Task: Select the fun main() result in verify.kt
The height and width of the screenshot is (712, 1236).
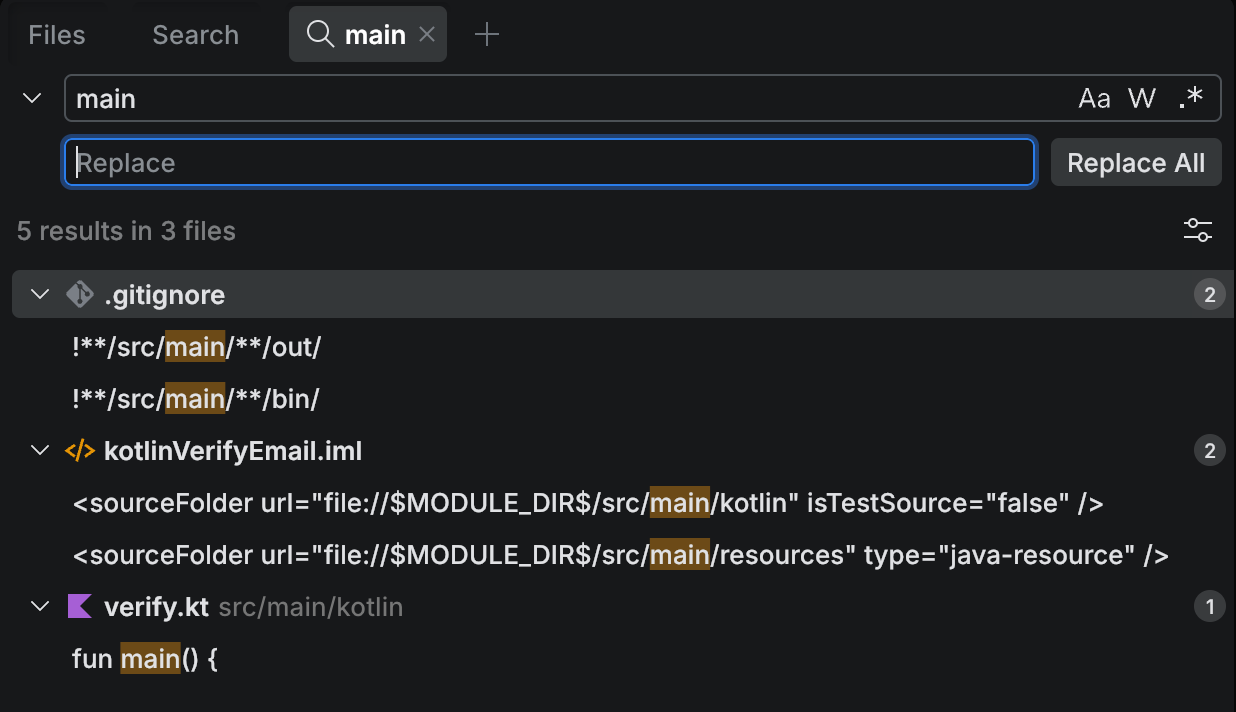Action: click(x=145, y=658)
